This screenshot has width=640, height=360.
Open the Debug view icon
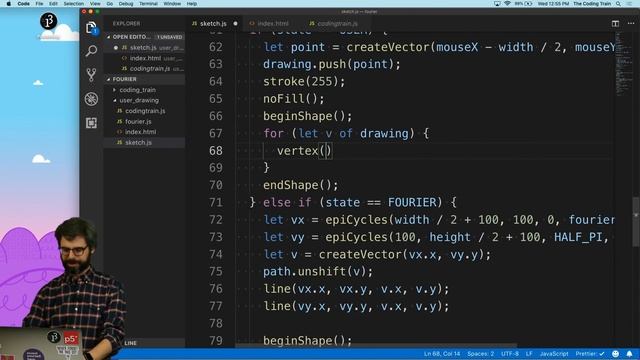pos(91,99)
